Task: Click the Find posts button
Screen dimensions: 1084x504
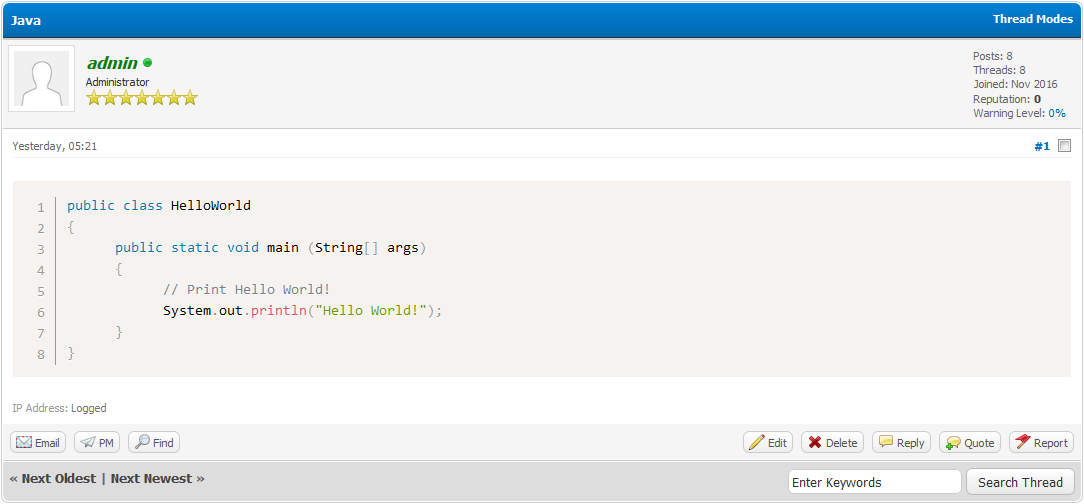Action: coord(154,442)
